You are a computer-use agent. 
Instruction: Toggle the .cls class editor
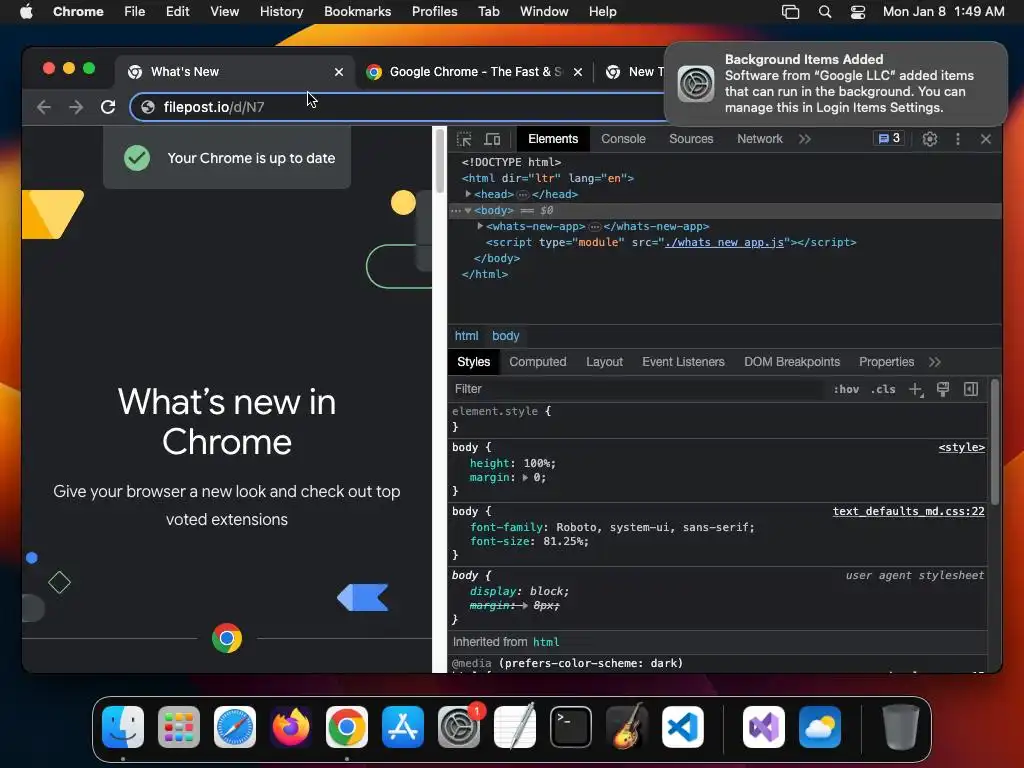click(x=883, y=389)
